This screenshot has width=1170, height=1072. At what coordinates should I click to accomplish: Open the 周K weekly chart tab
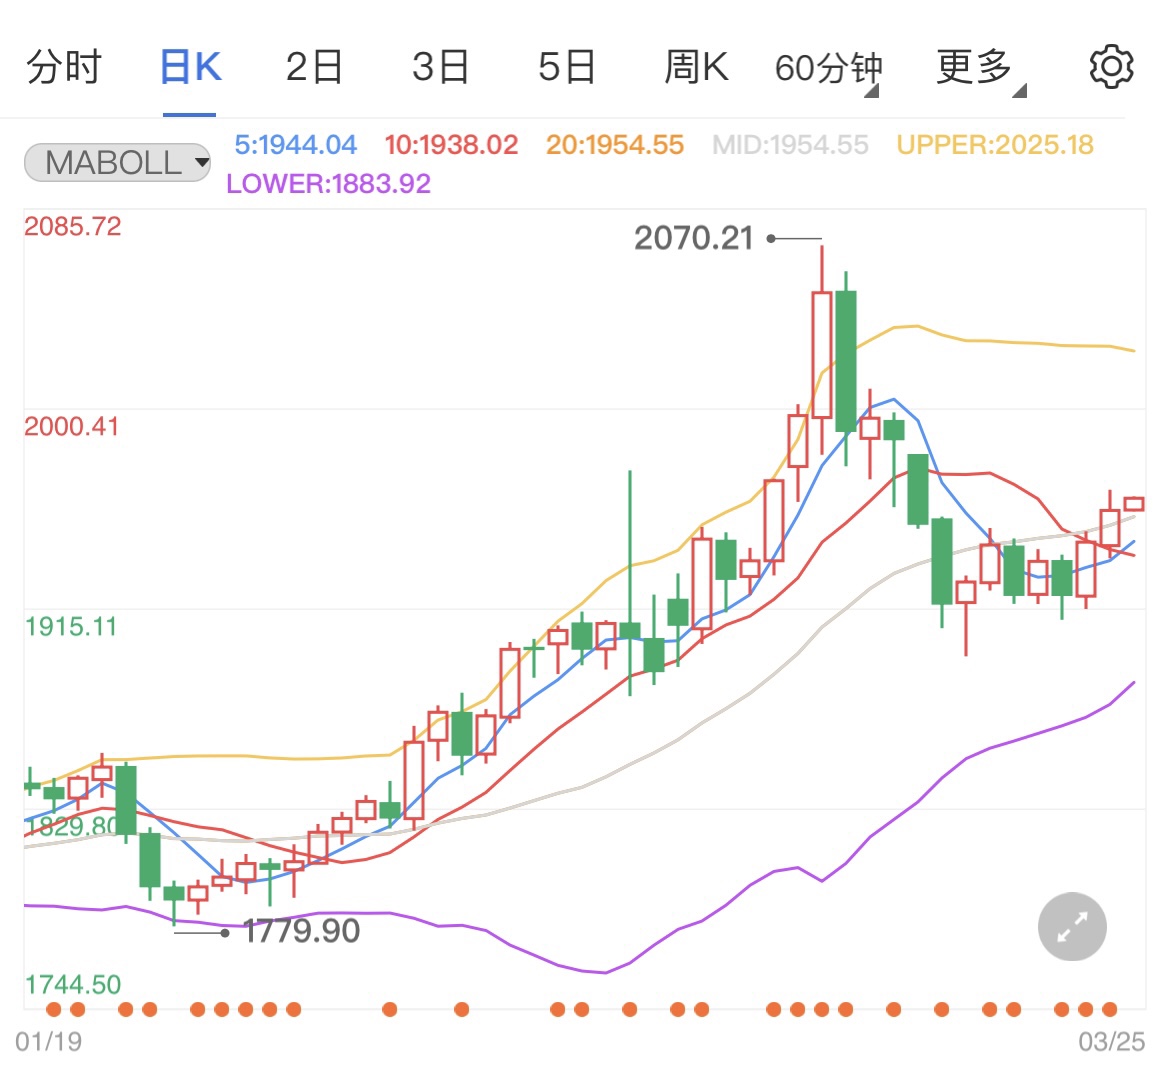tap(696, 67)
